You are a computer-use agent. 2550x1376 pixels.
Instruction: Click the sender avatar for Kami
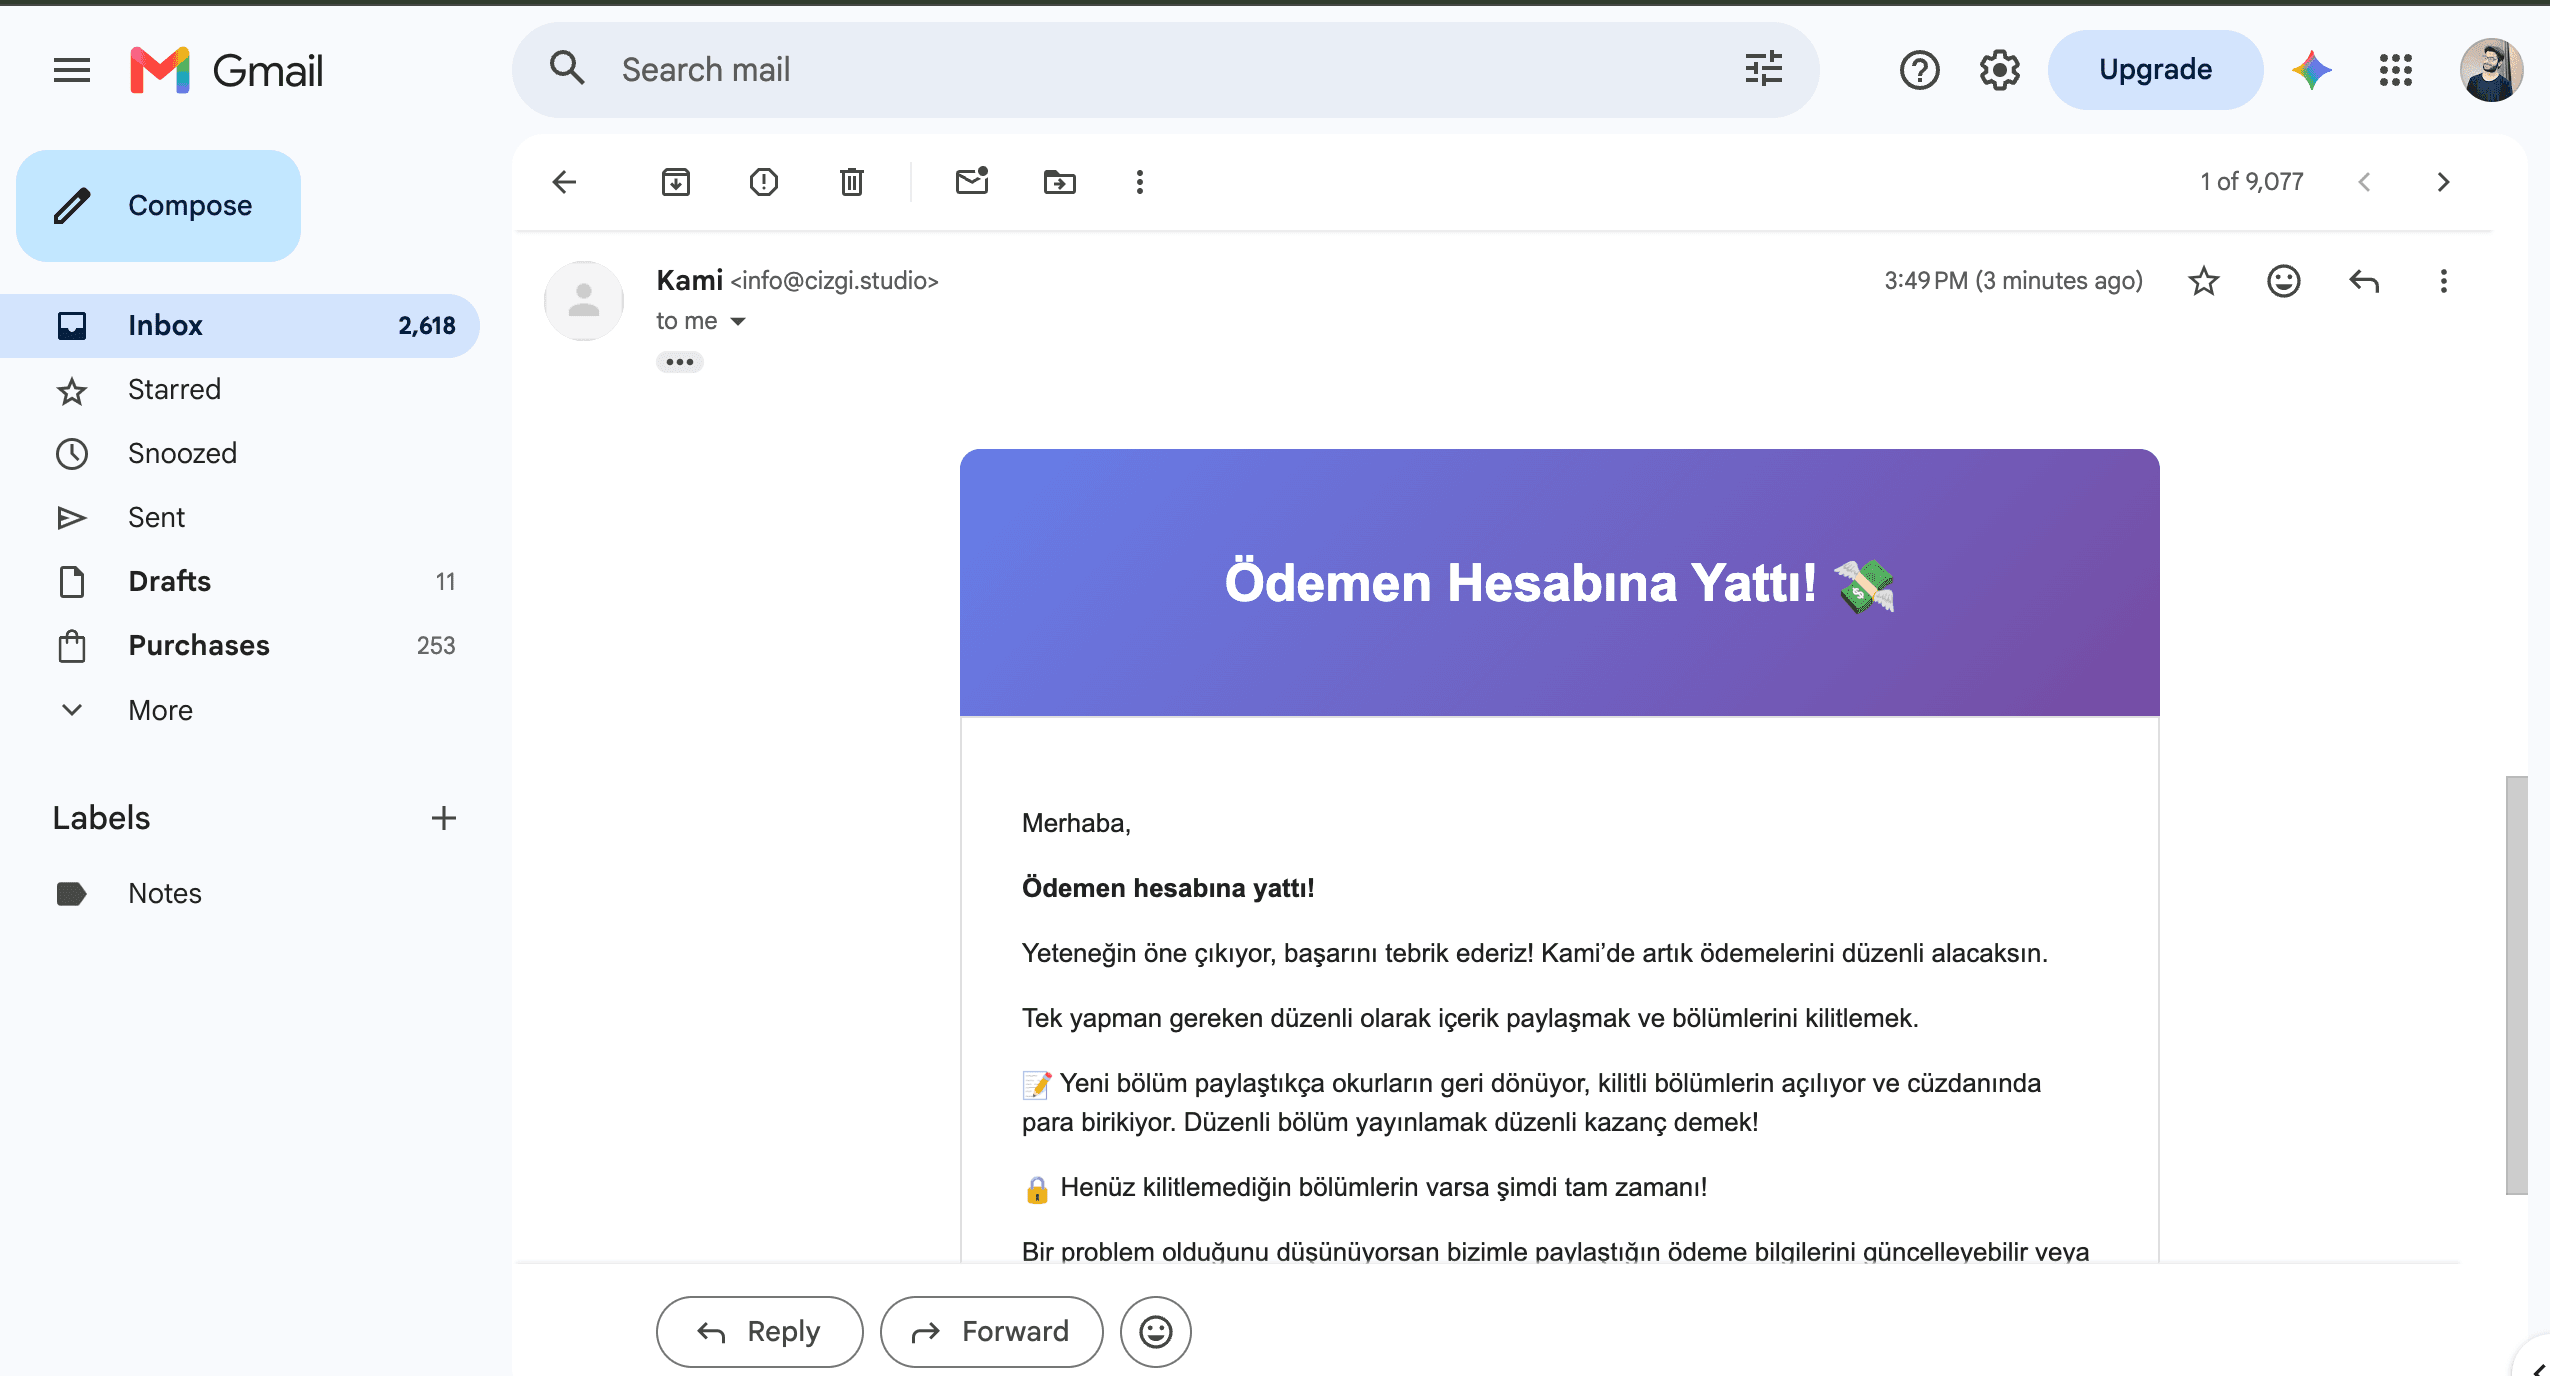point(584,301)
